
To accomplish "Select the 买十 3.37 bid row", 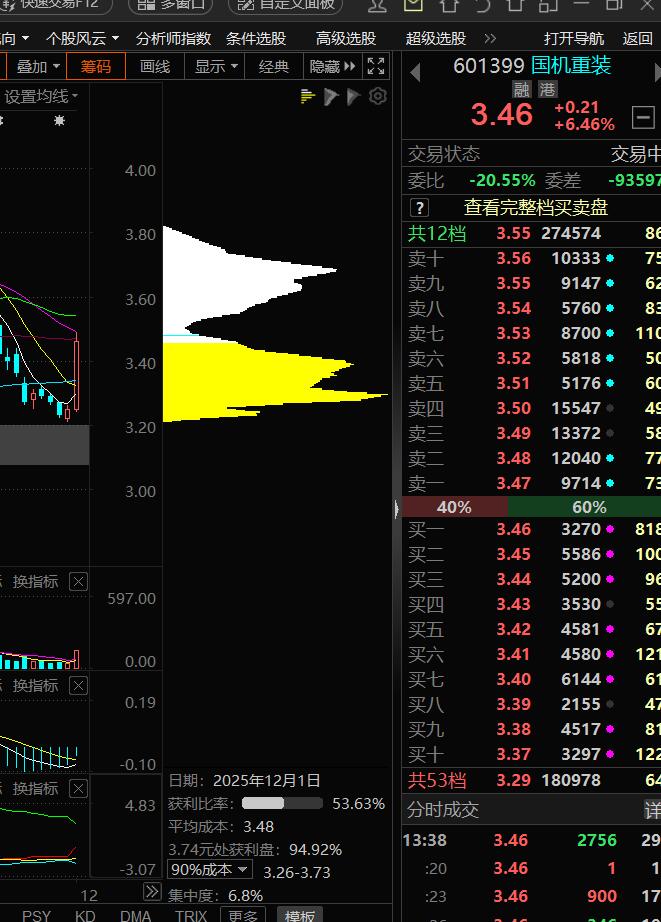I will click(x=532, y=754).
